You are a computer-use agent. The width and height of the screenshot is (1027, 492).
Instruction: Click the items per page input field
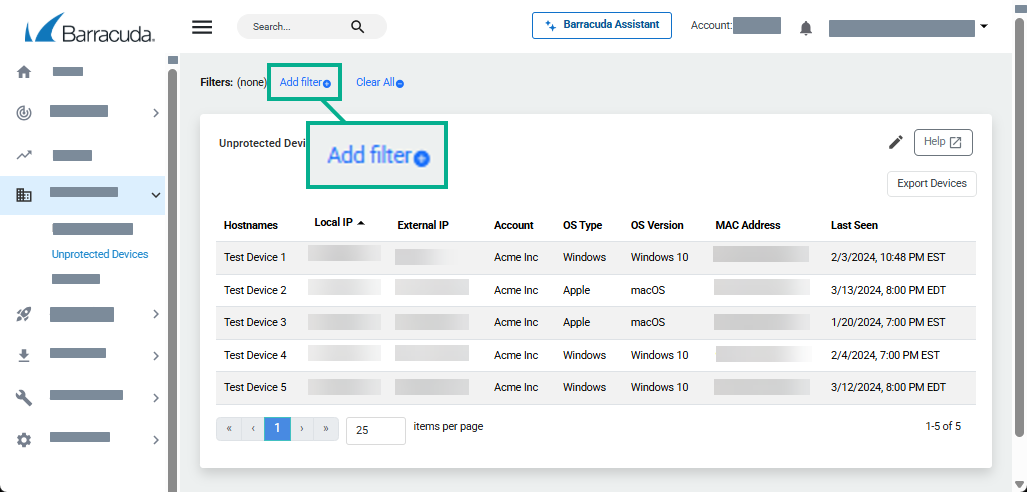pos(375,430)
